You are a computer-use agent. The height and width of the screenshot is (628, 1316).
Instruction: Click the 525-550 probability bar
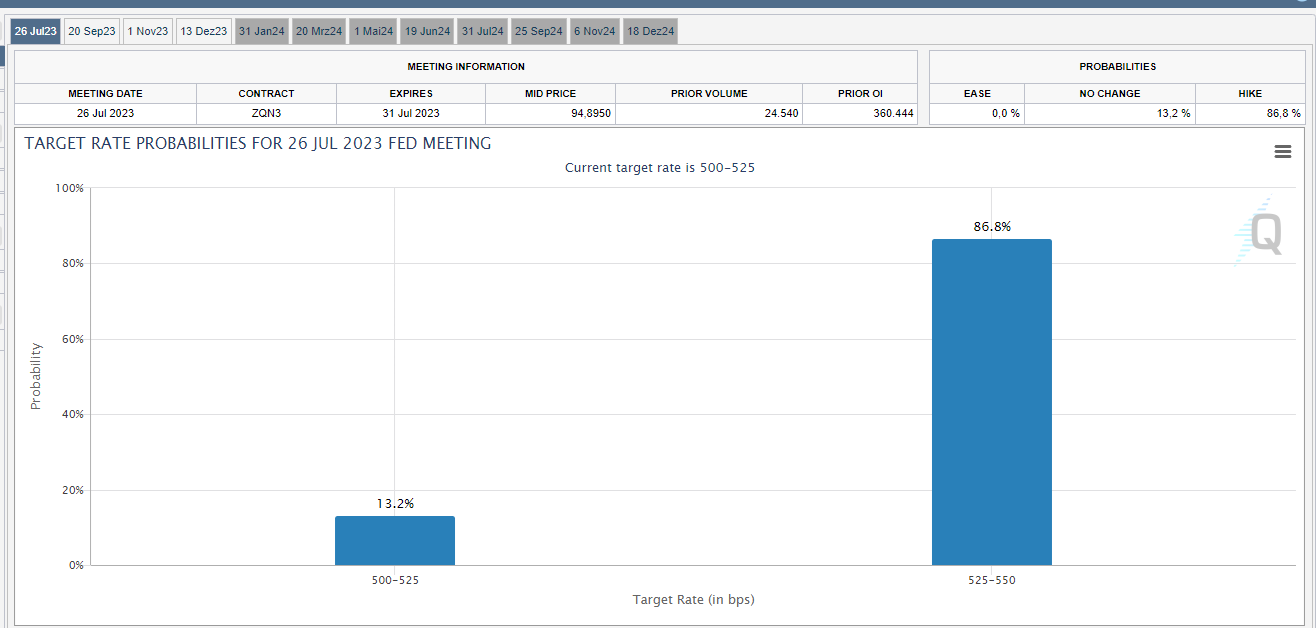click(x=992, y=402)
